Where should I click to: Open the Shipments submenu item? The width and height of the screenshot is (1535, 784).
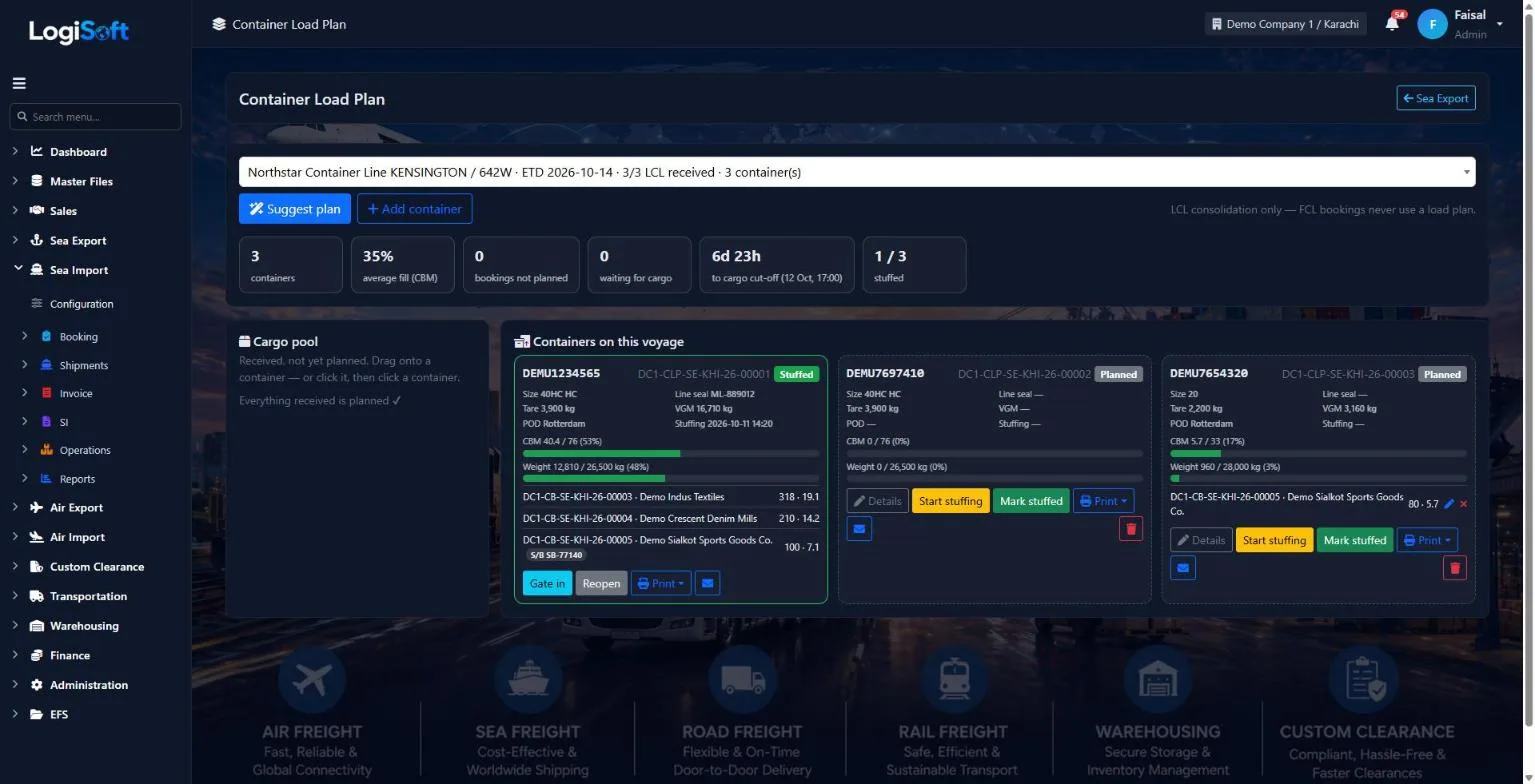(83, 366)
